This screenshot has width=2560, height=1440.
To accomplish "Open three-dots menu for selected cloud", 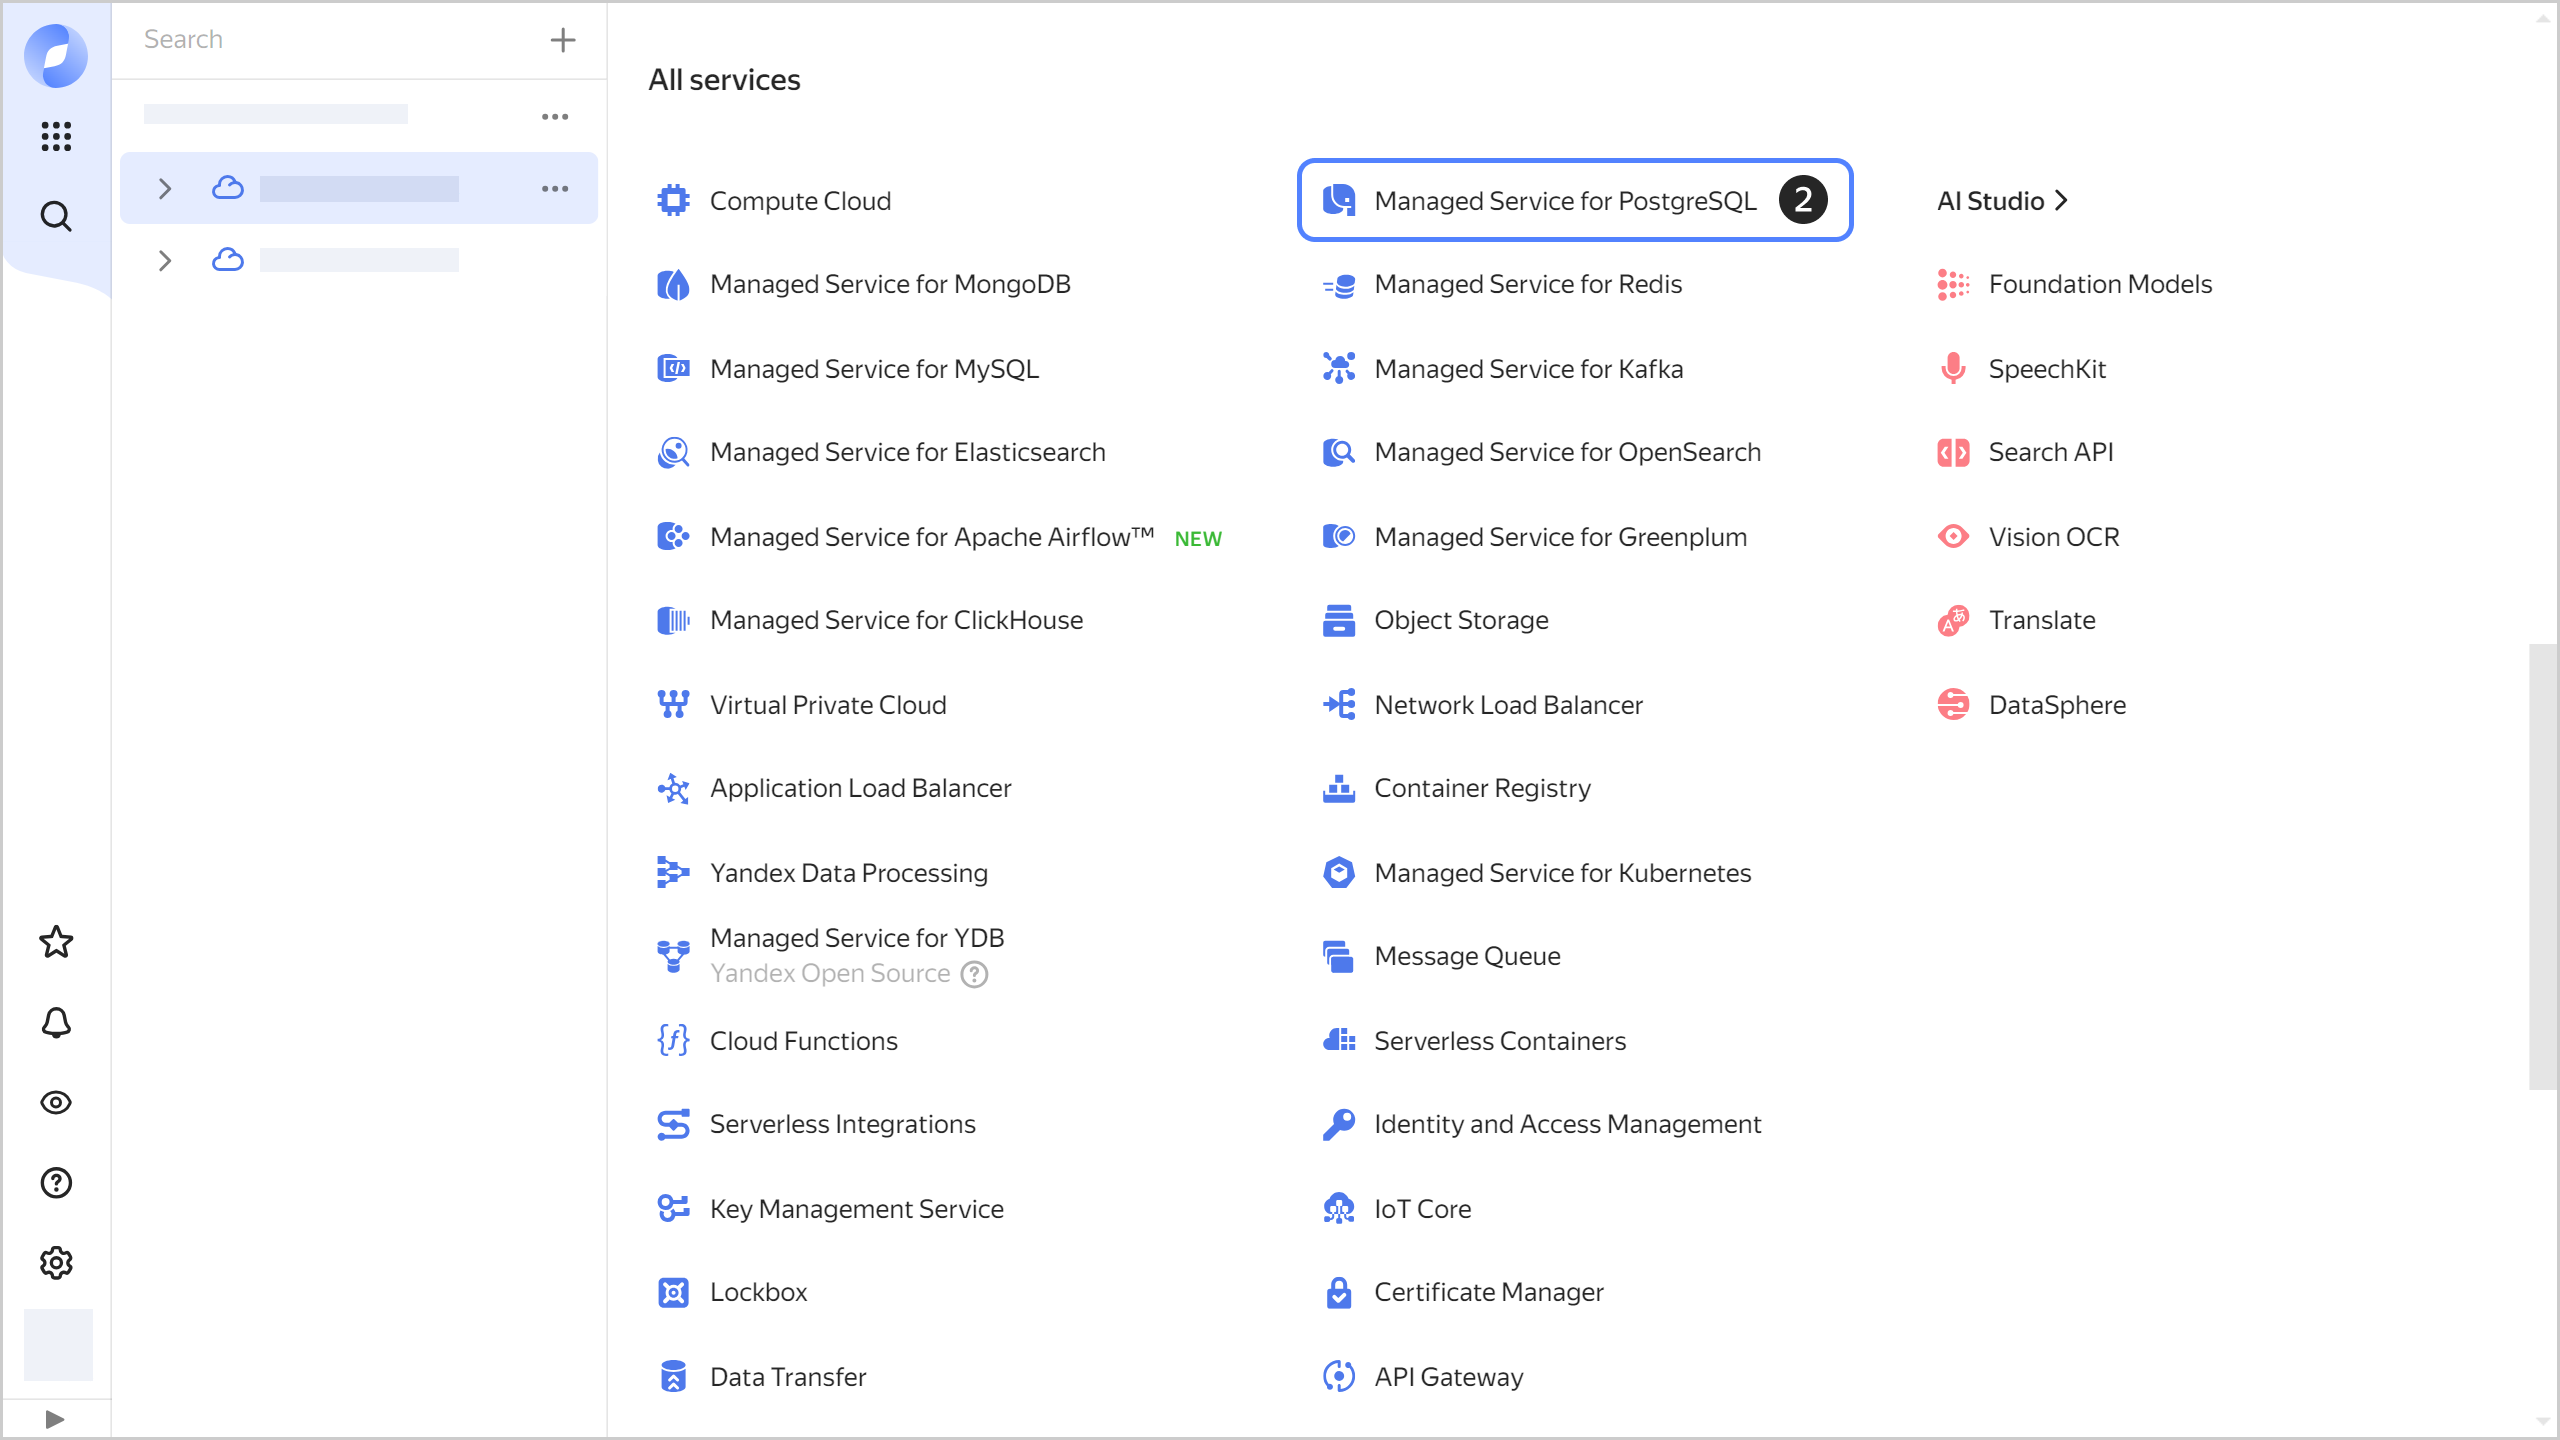I will (555, 188).
